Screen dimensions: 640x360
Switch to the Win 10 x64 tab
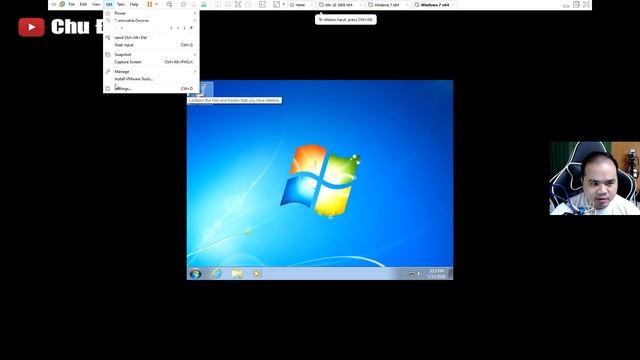tap(340, 5)
